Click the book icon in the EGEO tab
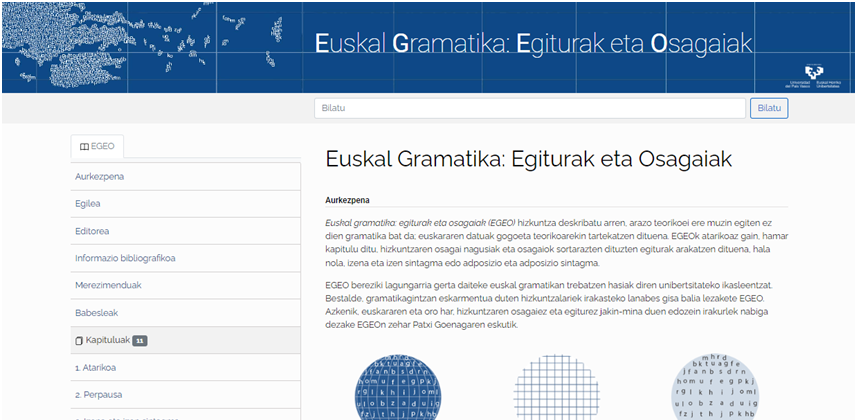The width and height of the screenshot is (855, 420). [x=84, y=146]
